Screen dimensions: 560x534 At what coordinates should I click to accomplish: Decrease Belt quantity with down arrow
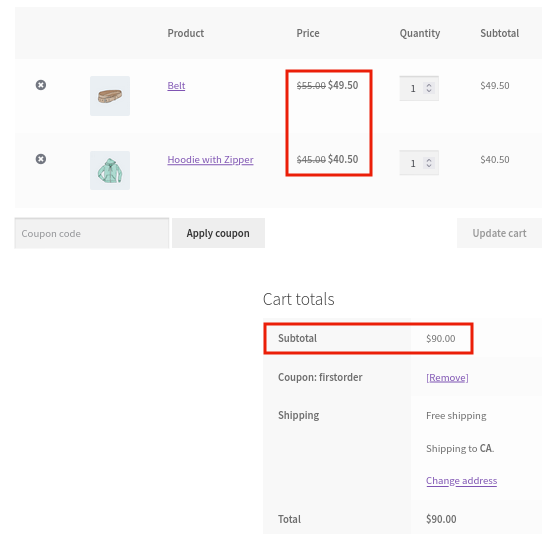pos(429,91)
